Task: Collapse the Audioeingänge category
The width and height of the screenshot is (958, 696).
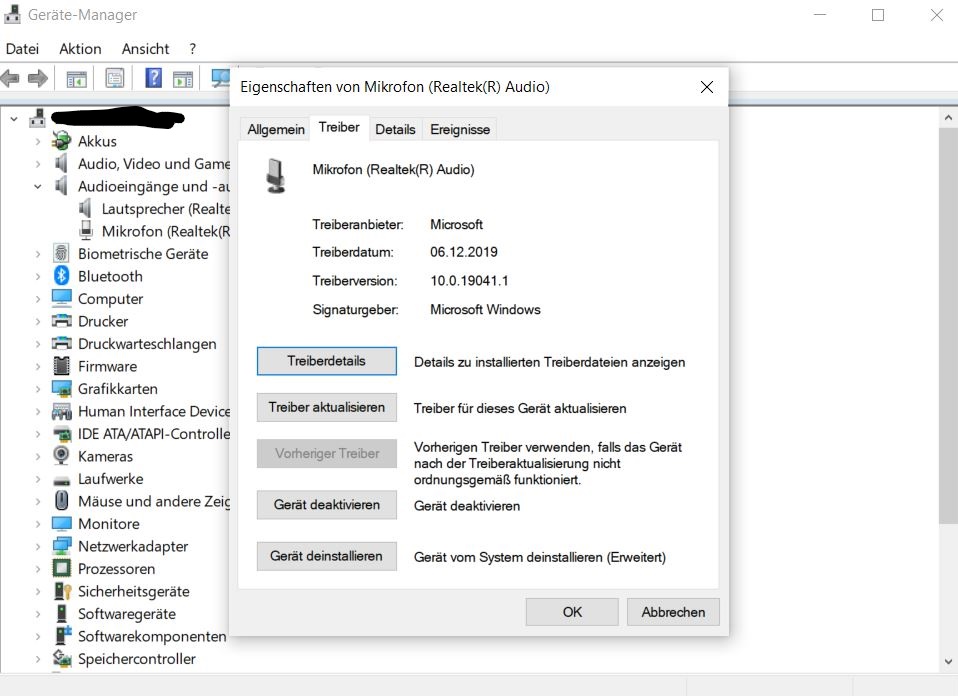Action: point(38,186)
